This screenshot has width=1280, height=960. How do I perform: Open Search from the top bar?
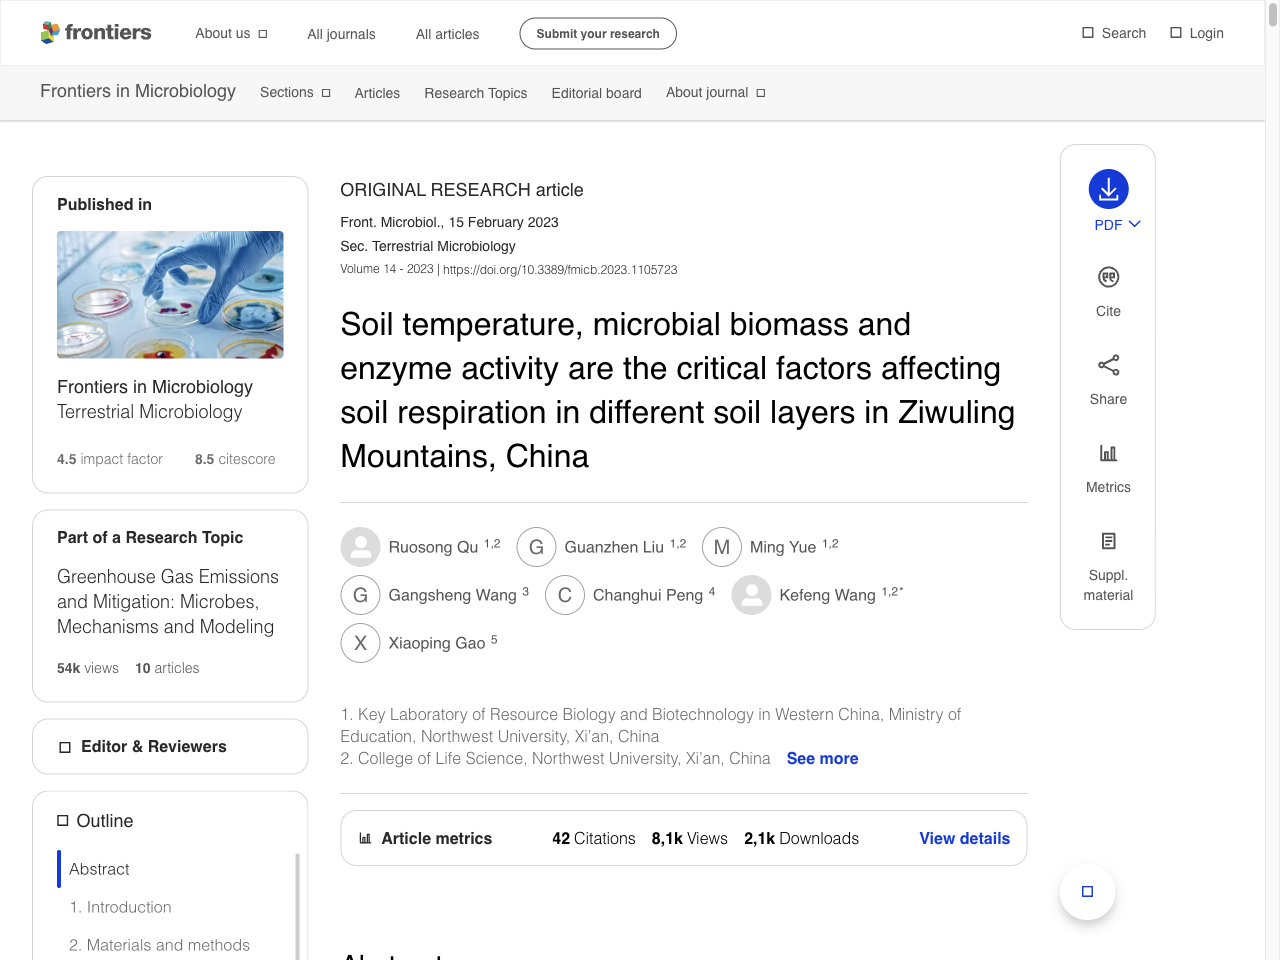click(1086, 32)
